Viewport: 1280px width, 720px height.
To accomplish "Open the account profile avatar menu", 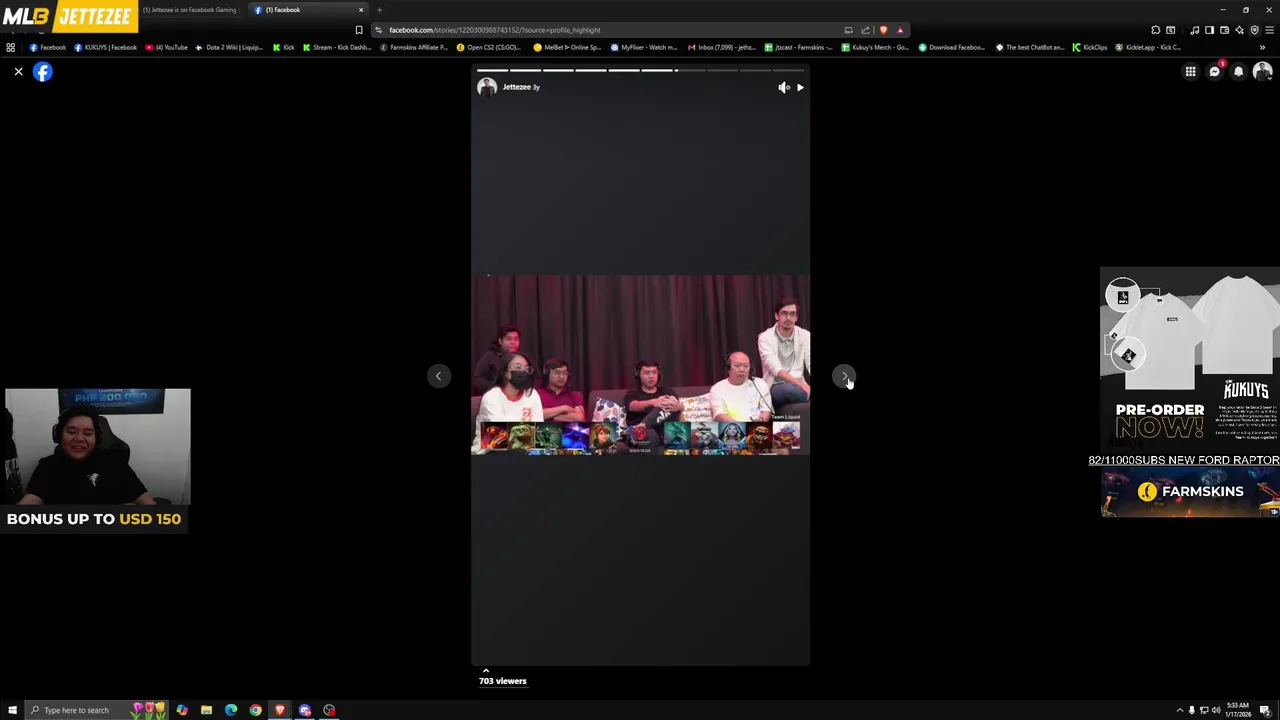I will [x=1262, y=72].
